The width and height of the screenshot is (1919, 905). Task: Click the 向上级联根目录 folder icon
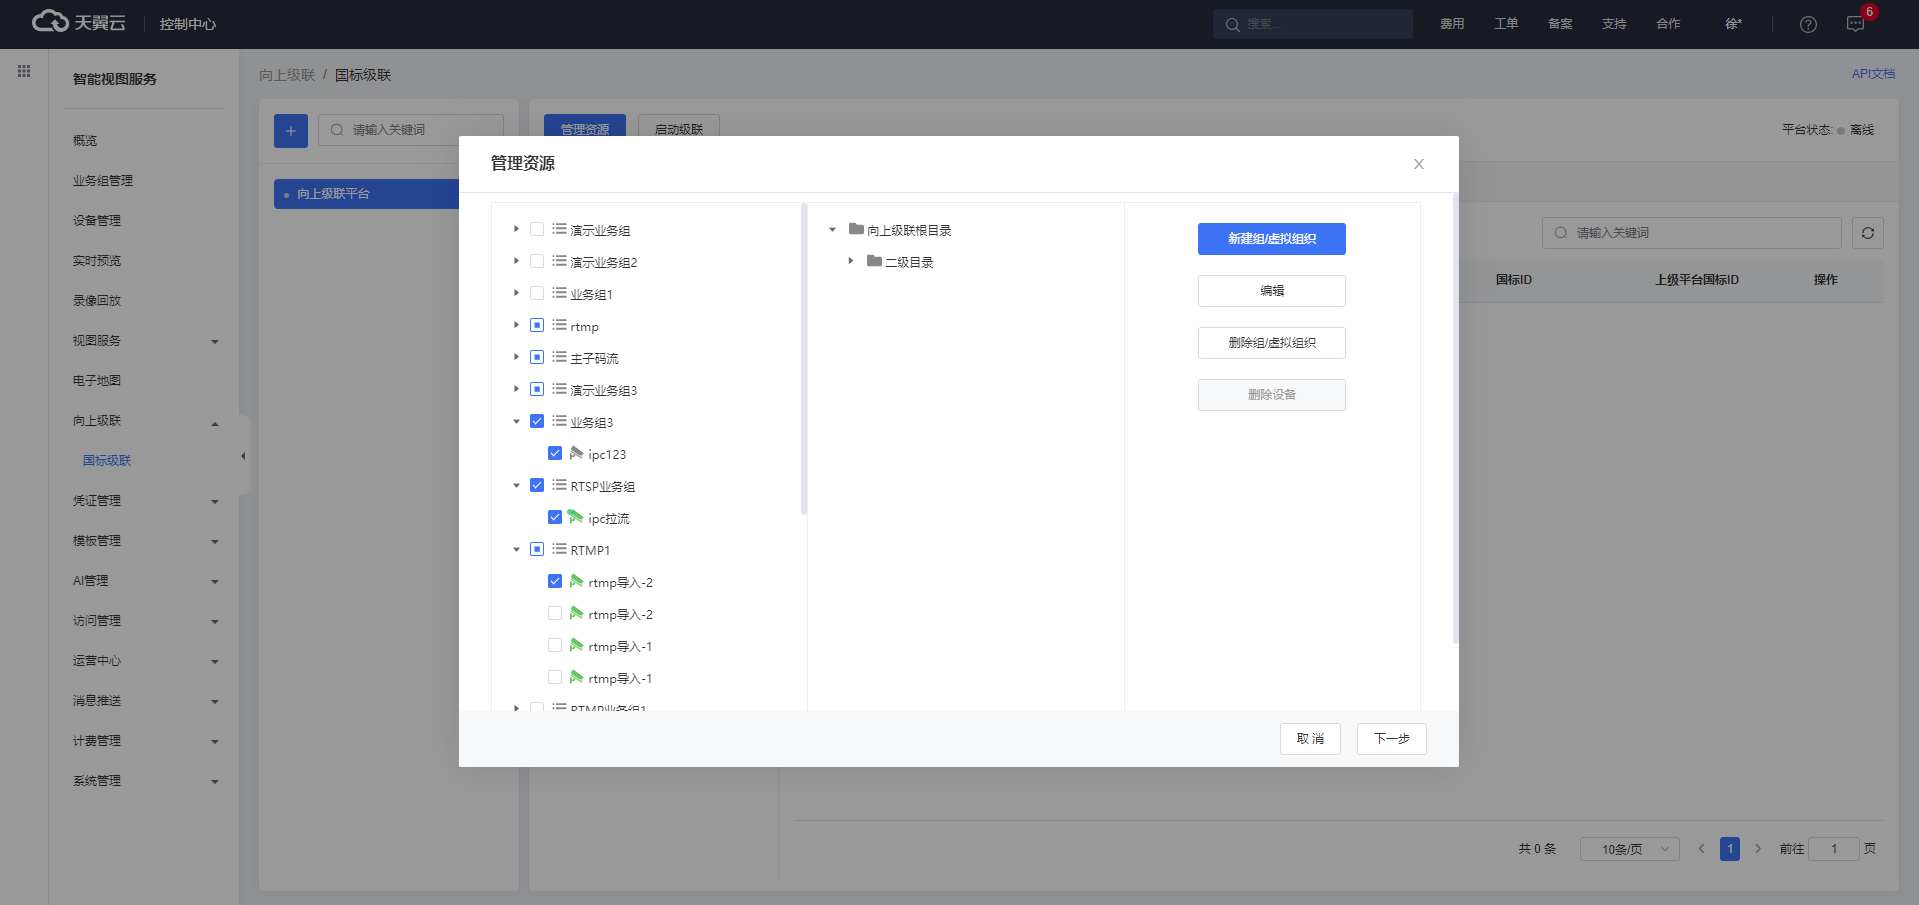click(856, 229)
